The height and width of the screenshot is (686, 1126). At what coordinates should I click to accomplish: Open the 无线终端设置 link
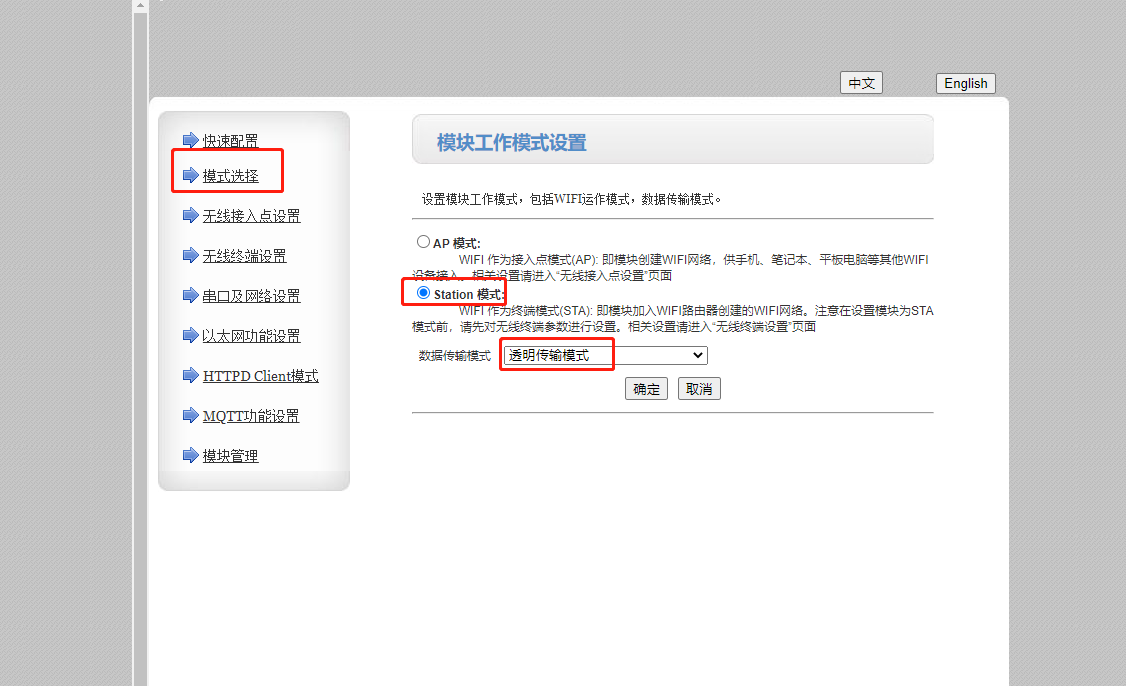[244, 256]
